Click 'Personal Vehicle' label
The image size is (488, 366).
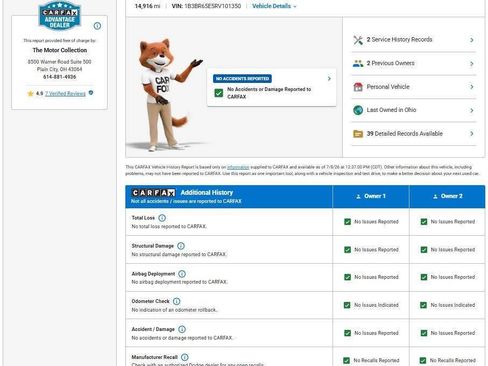(388, 87)
